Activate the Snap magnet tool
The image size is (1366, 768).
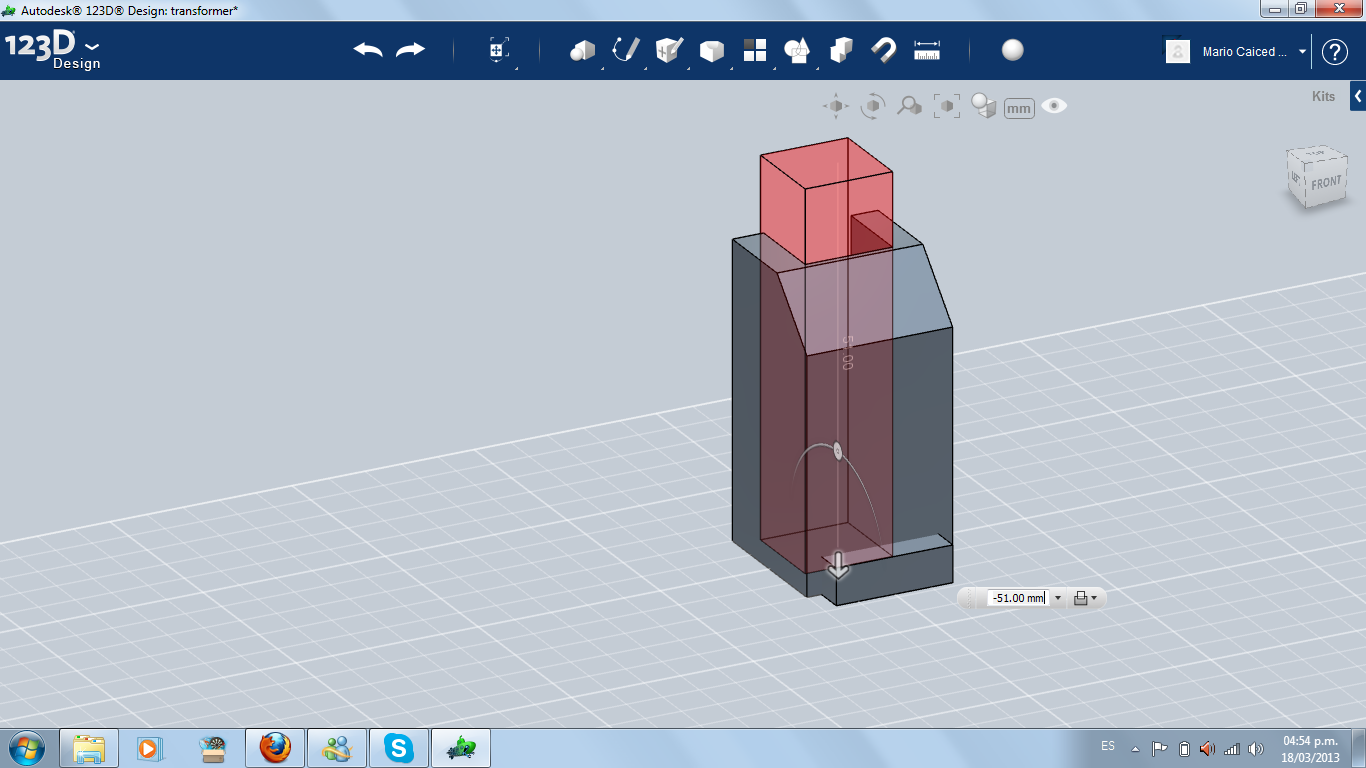pyautogui.click(x=884, y=50)
